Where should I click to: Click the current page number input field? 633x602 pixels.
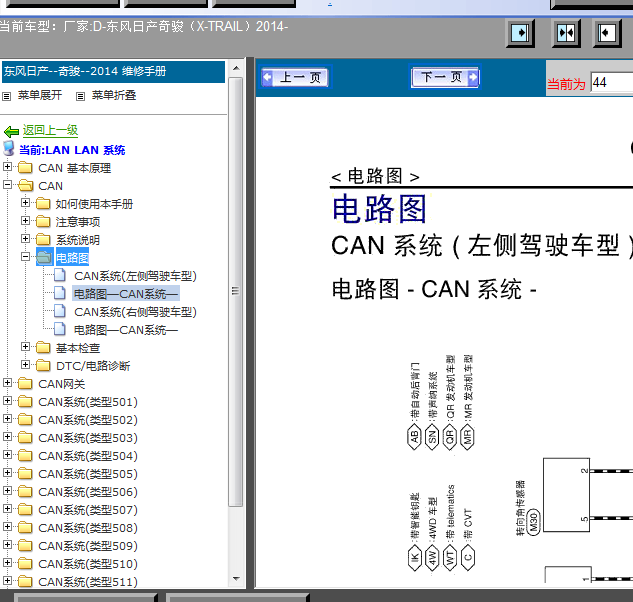click(x=610, y=83)
